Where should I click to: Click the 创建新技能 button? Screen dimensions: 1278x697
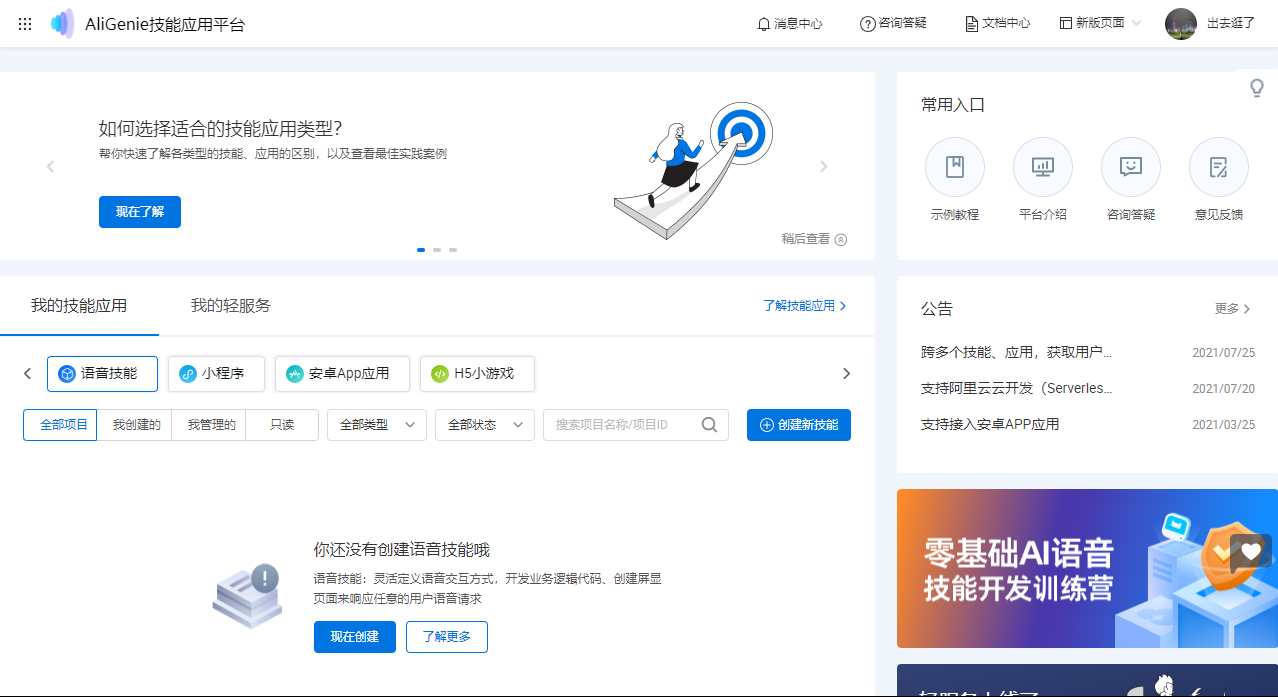click(799, 425)
